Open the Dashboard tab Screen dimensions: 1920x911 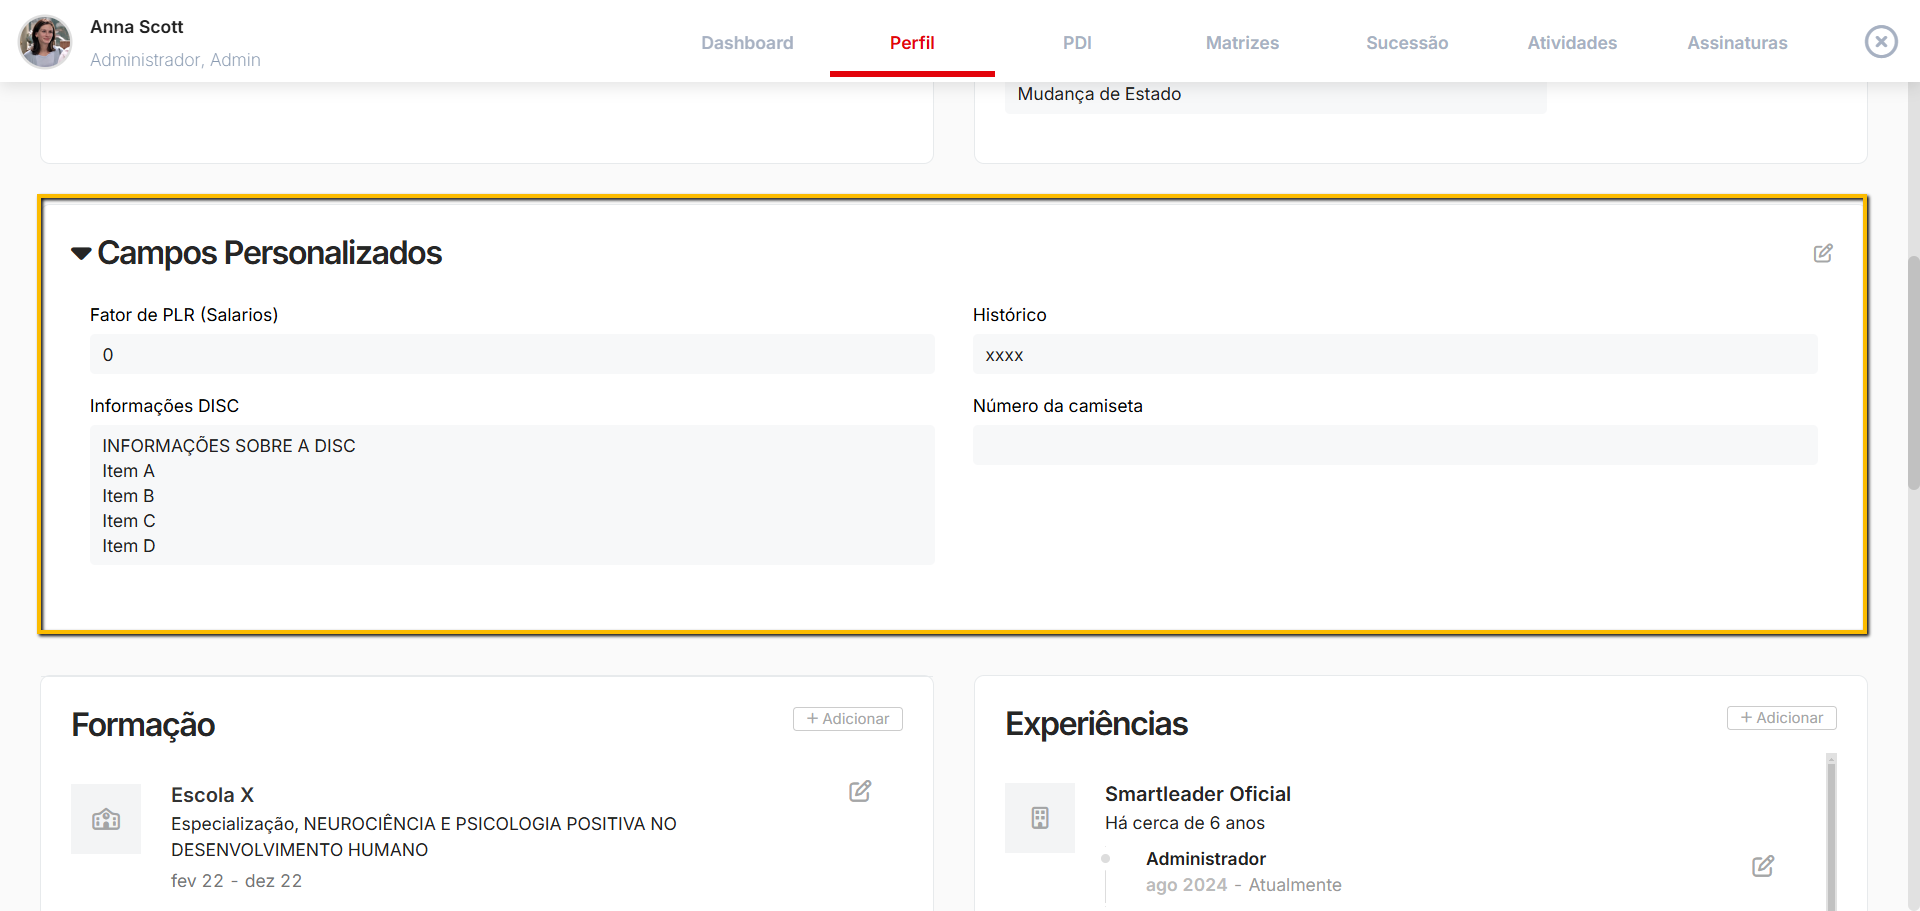click(747, 43)
